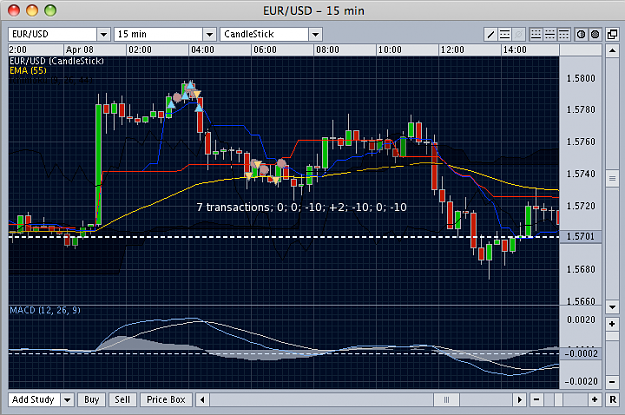Image resolution: width=625 pixels, height=415 pixels.
Task: Click the 1.5740 price axis label
Action: click(581, 173)
